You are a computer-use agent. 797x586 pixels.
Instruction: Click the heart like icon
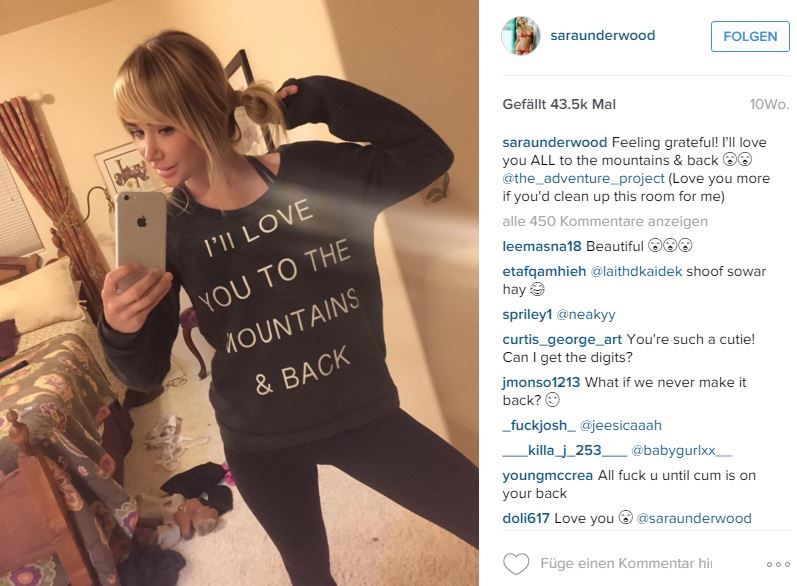tap(516, 564)
